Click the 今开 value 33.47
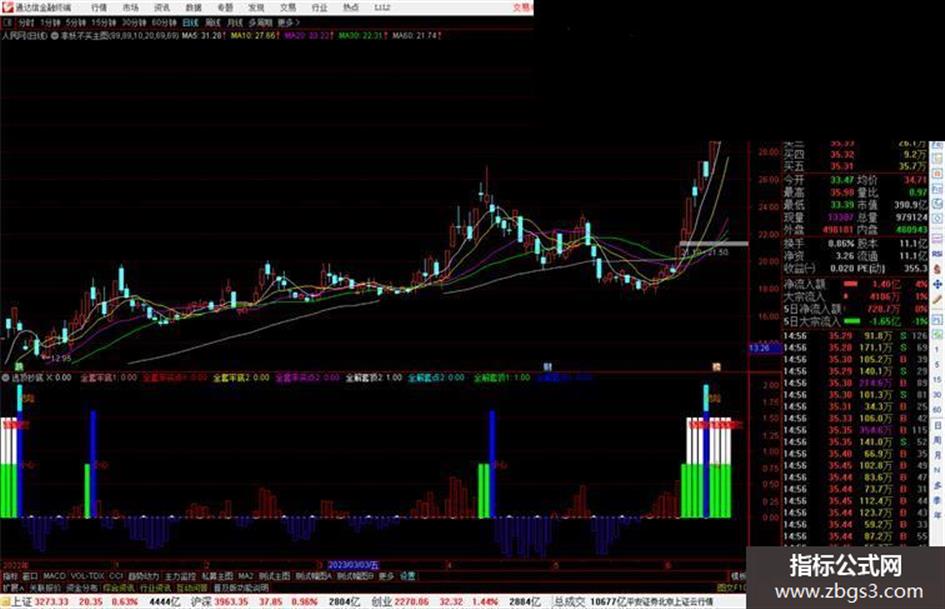This screenshot has height=609, width=945. pyautogui.click(x=842, y=180)
